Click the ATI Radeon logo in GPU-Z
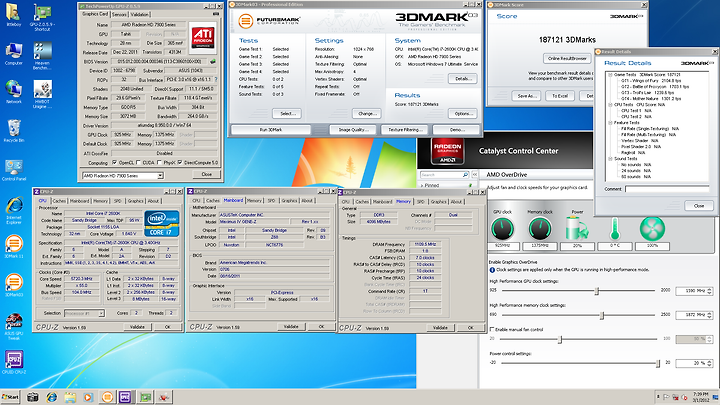720x405 pixels. click(202, 38)
